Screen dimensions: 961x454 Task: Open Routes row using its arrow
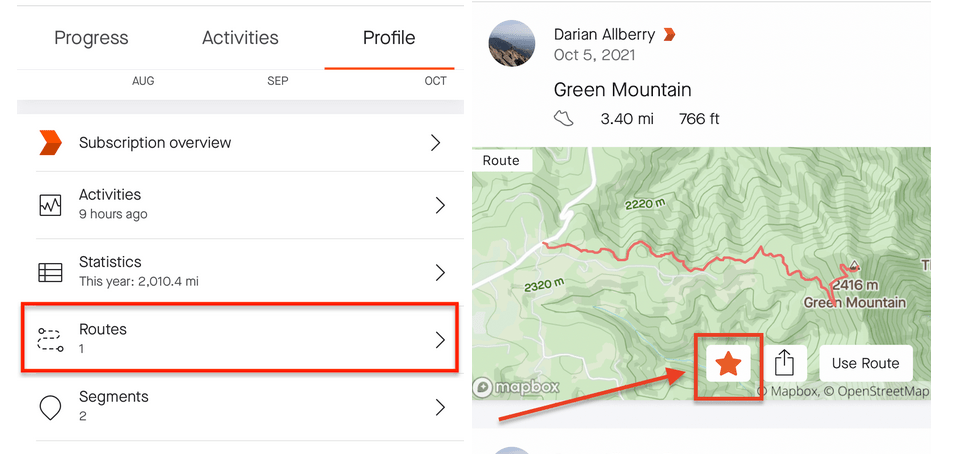(440, 340)
